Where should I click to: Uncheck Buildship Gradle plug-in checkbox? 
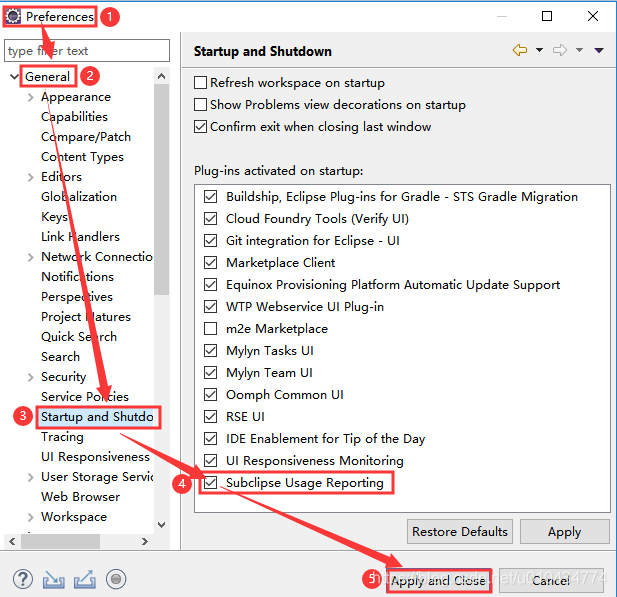point(211,196)
